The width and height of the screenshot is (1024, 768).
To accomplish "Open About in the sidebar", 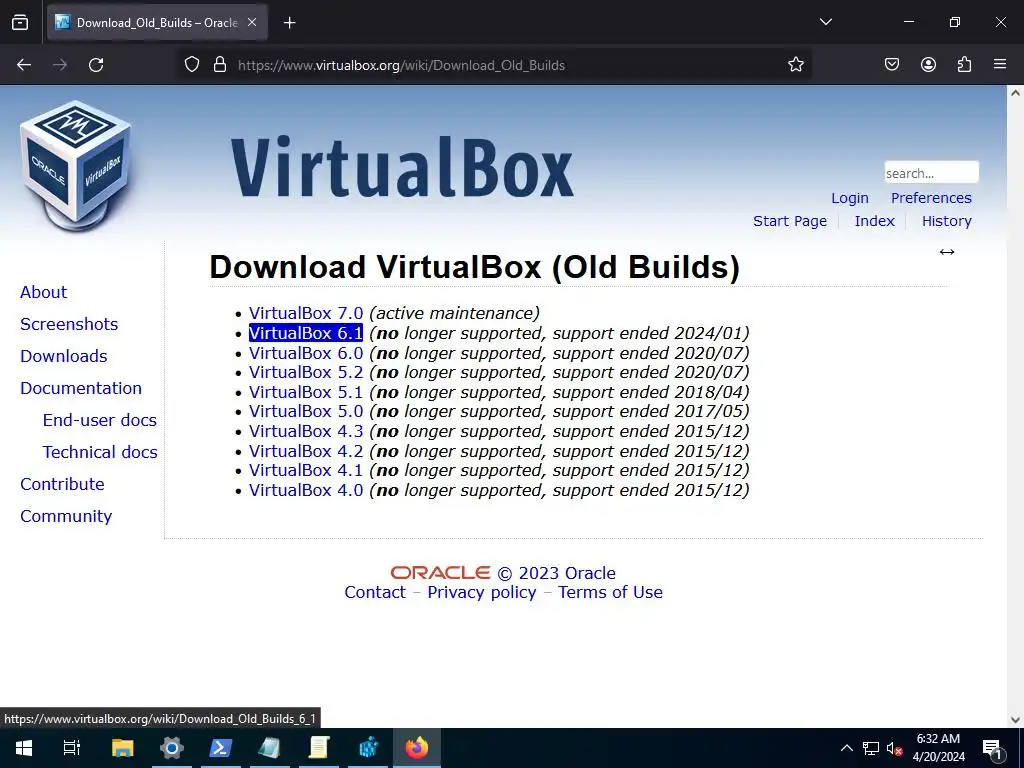I will pos(43,292).
